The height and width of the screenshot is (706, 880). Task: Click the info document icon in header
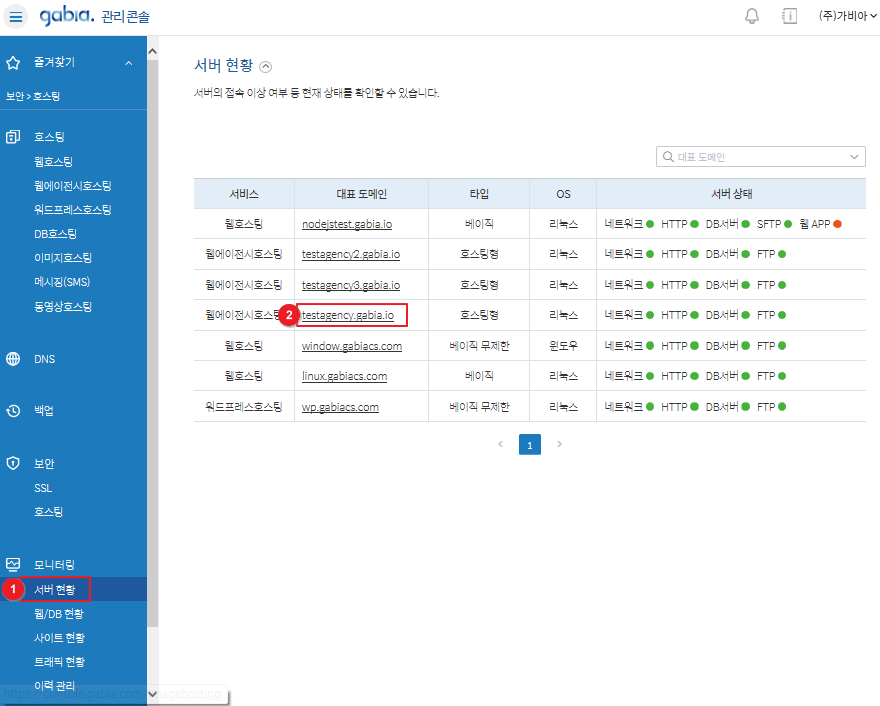coord(790,16)
